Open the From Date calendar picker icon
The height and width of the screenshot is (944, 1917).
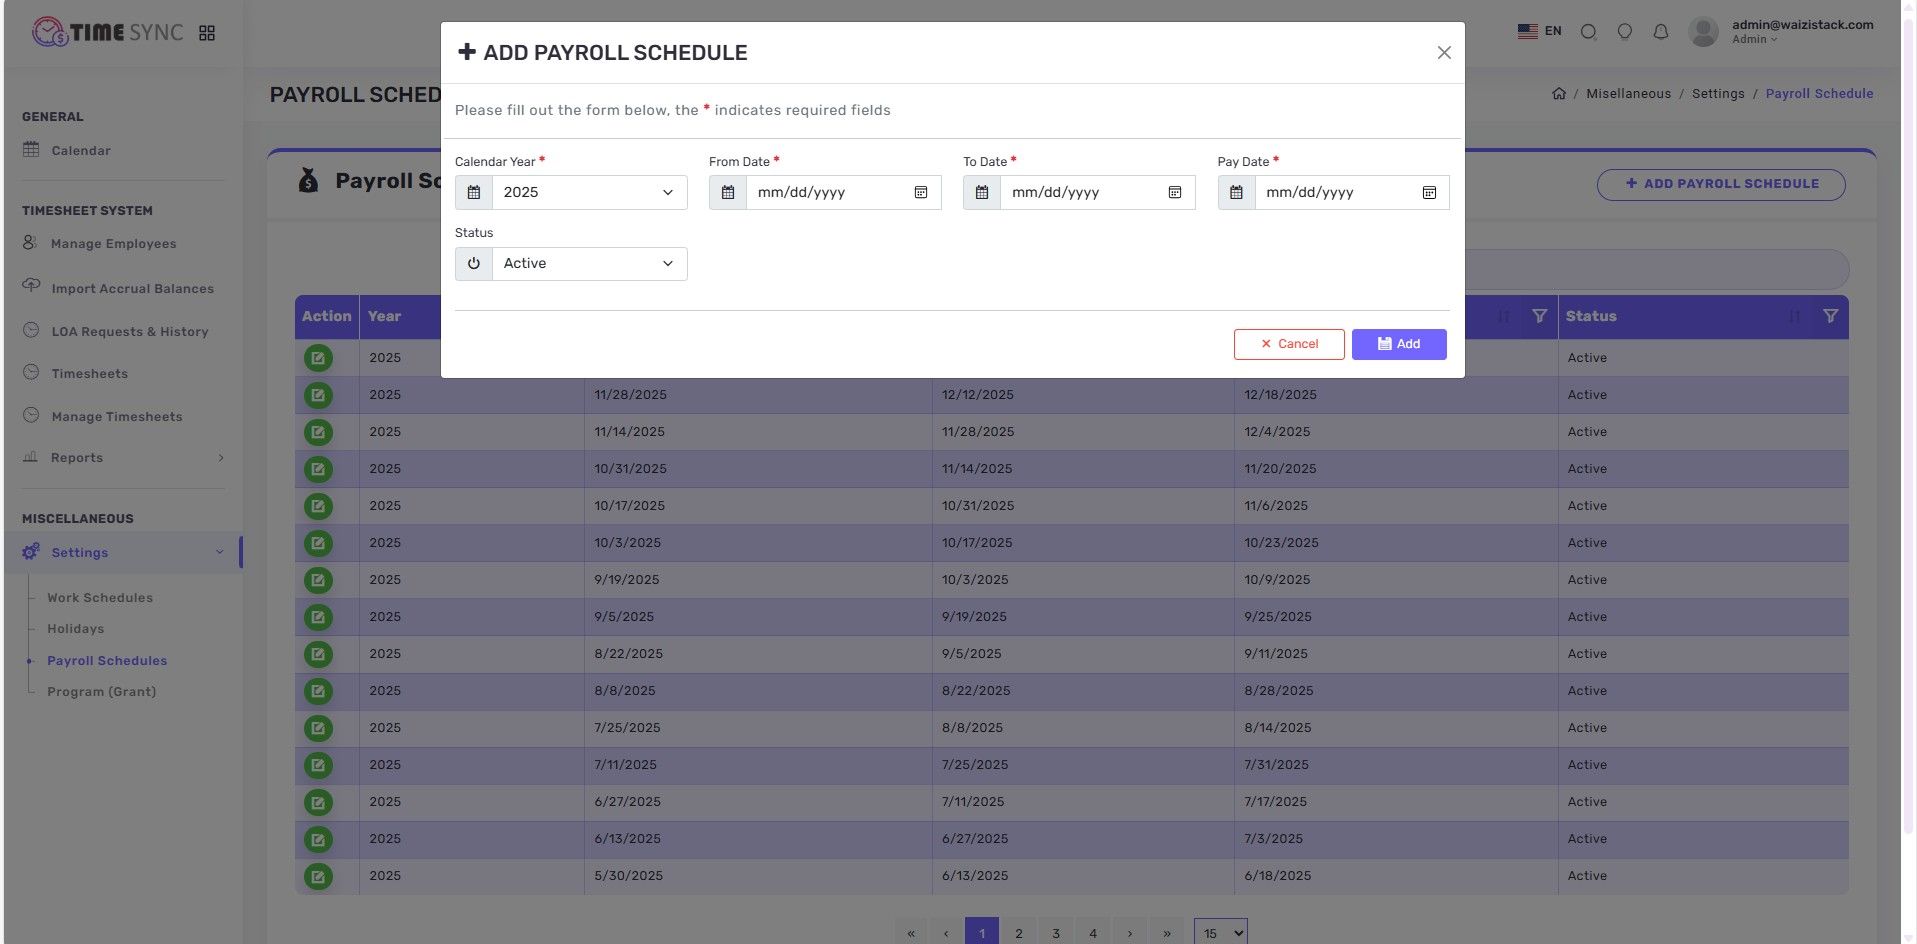tap(921, 192)
